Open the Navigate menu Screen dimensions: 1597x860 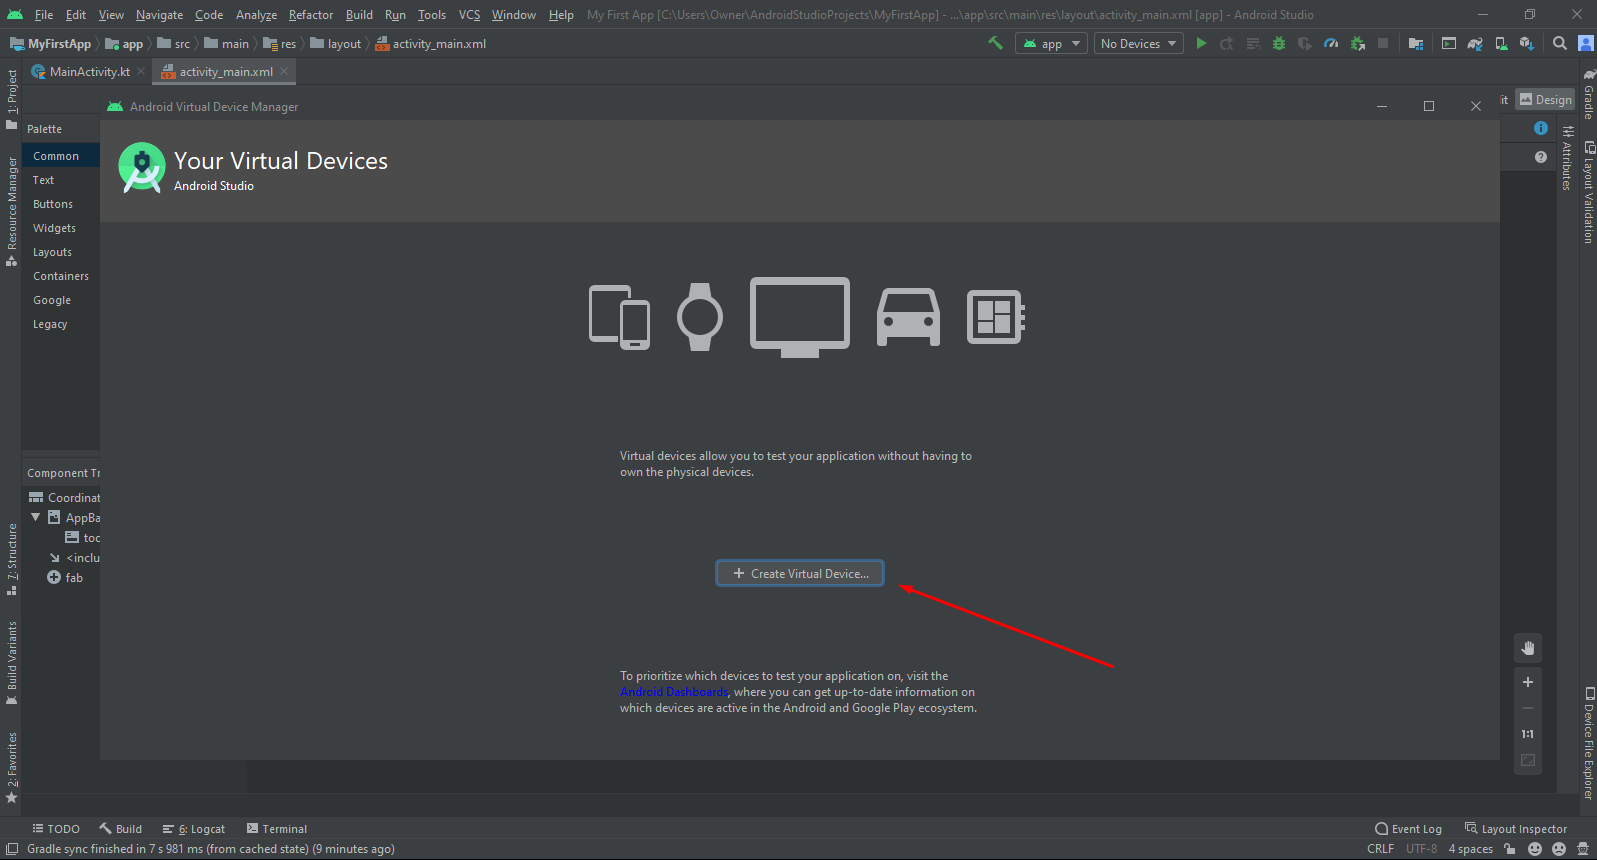(x=160, y=15)
